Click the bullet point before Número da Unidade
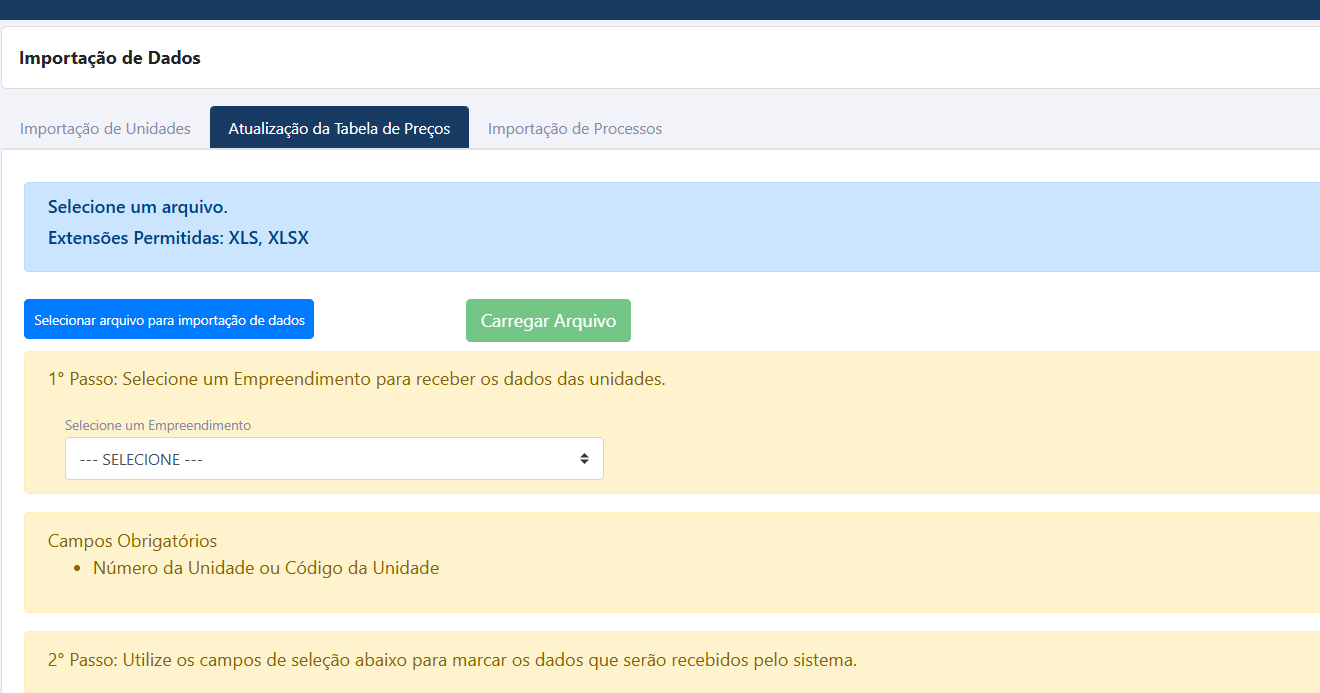This screenshot has height=693, width=1320. click(x=77, y=569)
